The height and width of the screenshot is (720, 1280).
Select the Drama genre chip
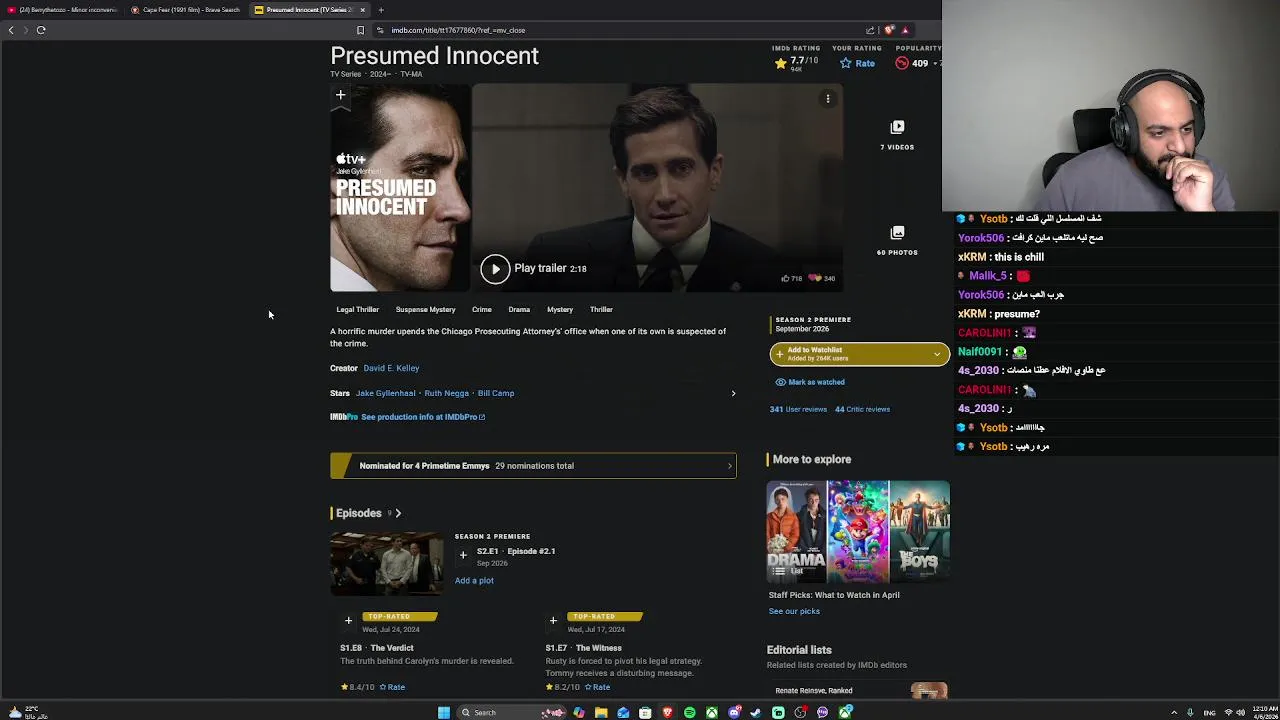click(518, 309)
